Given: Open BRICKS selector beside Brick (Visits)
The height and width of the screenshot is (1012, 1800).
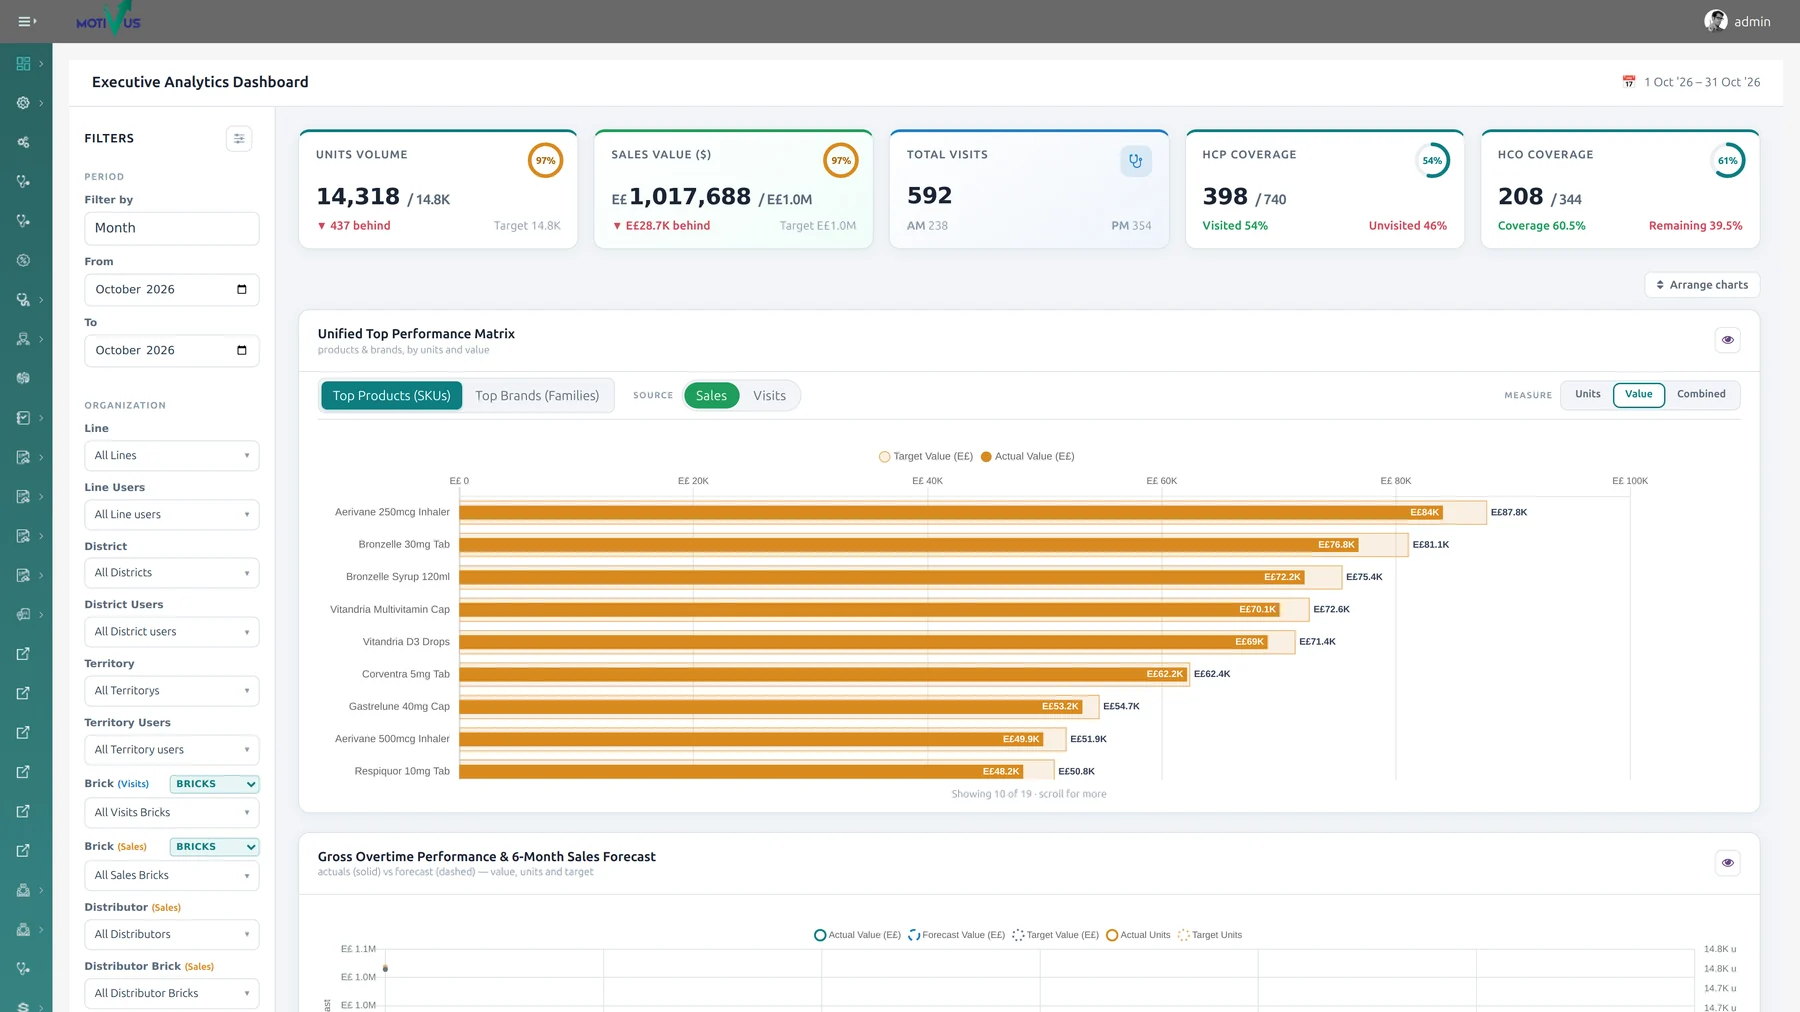Looking at the screenshot, I should click(215, 785).
